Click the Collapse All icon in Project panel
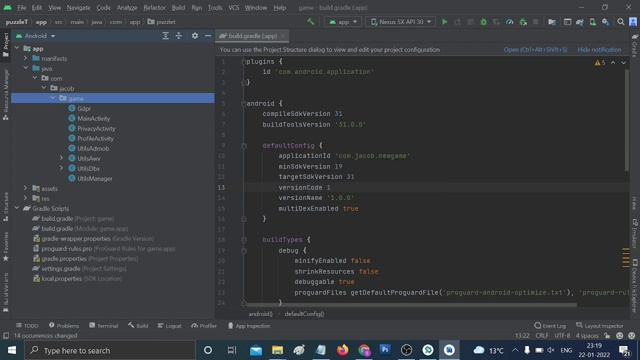The image size is (640, 360). coord(179,36)
